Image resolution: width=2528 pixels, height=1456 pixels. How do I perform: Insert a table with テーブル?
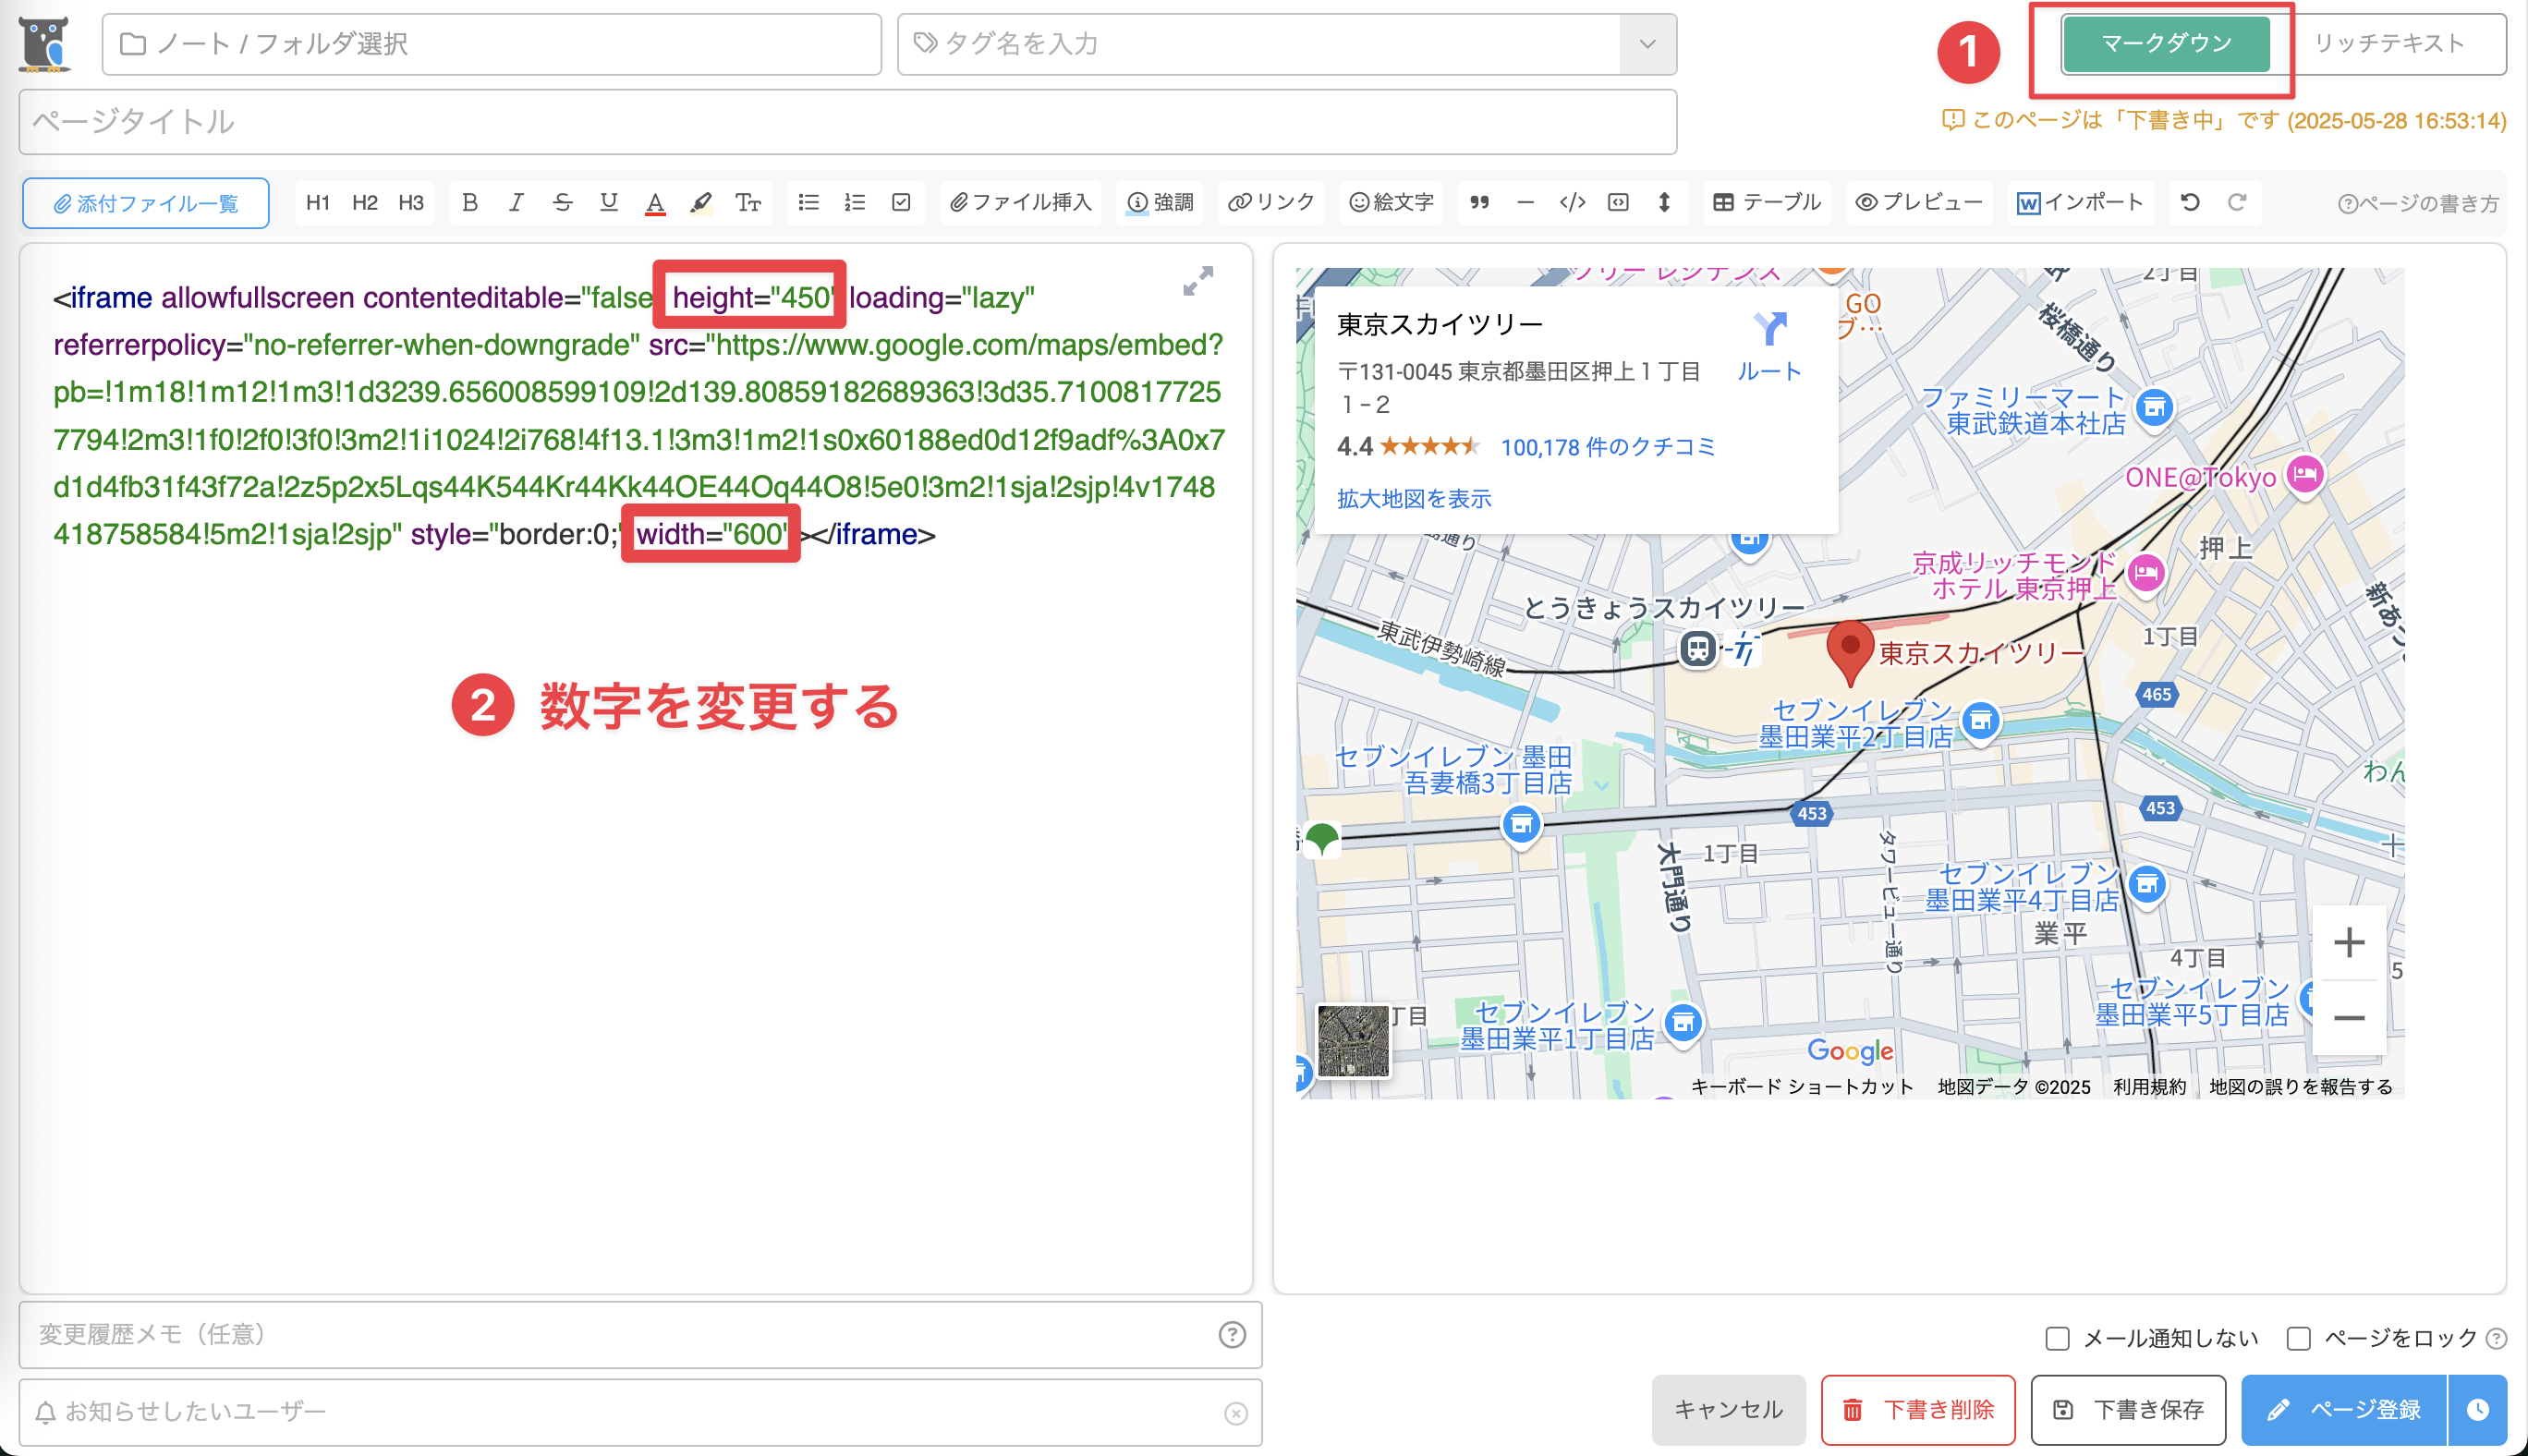pos(1766,203)
